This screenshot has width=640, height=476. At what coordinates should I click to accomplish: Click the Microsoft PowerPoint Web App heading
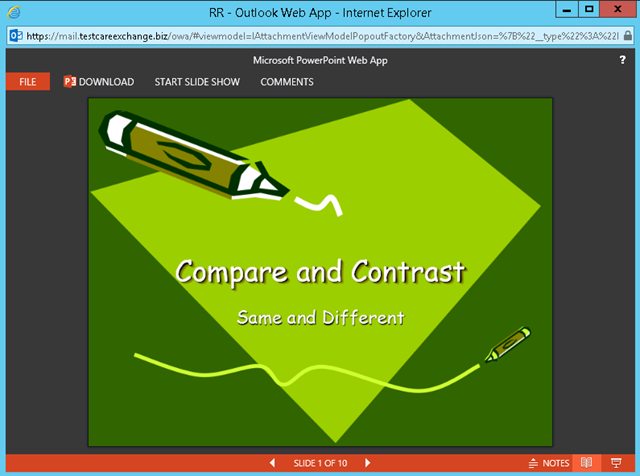[320, 60]
